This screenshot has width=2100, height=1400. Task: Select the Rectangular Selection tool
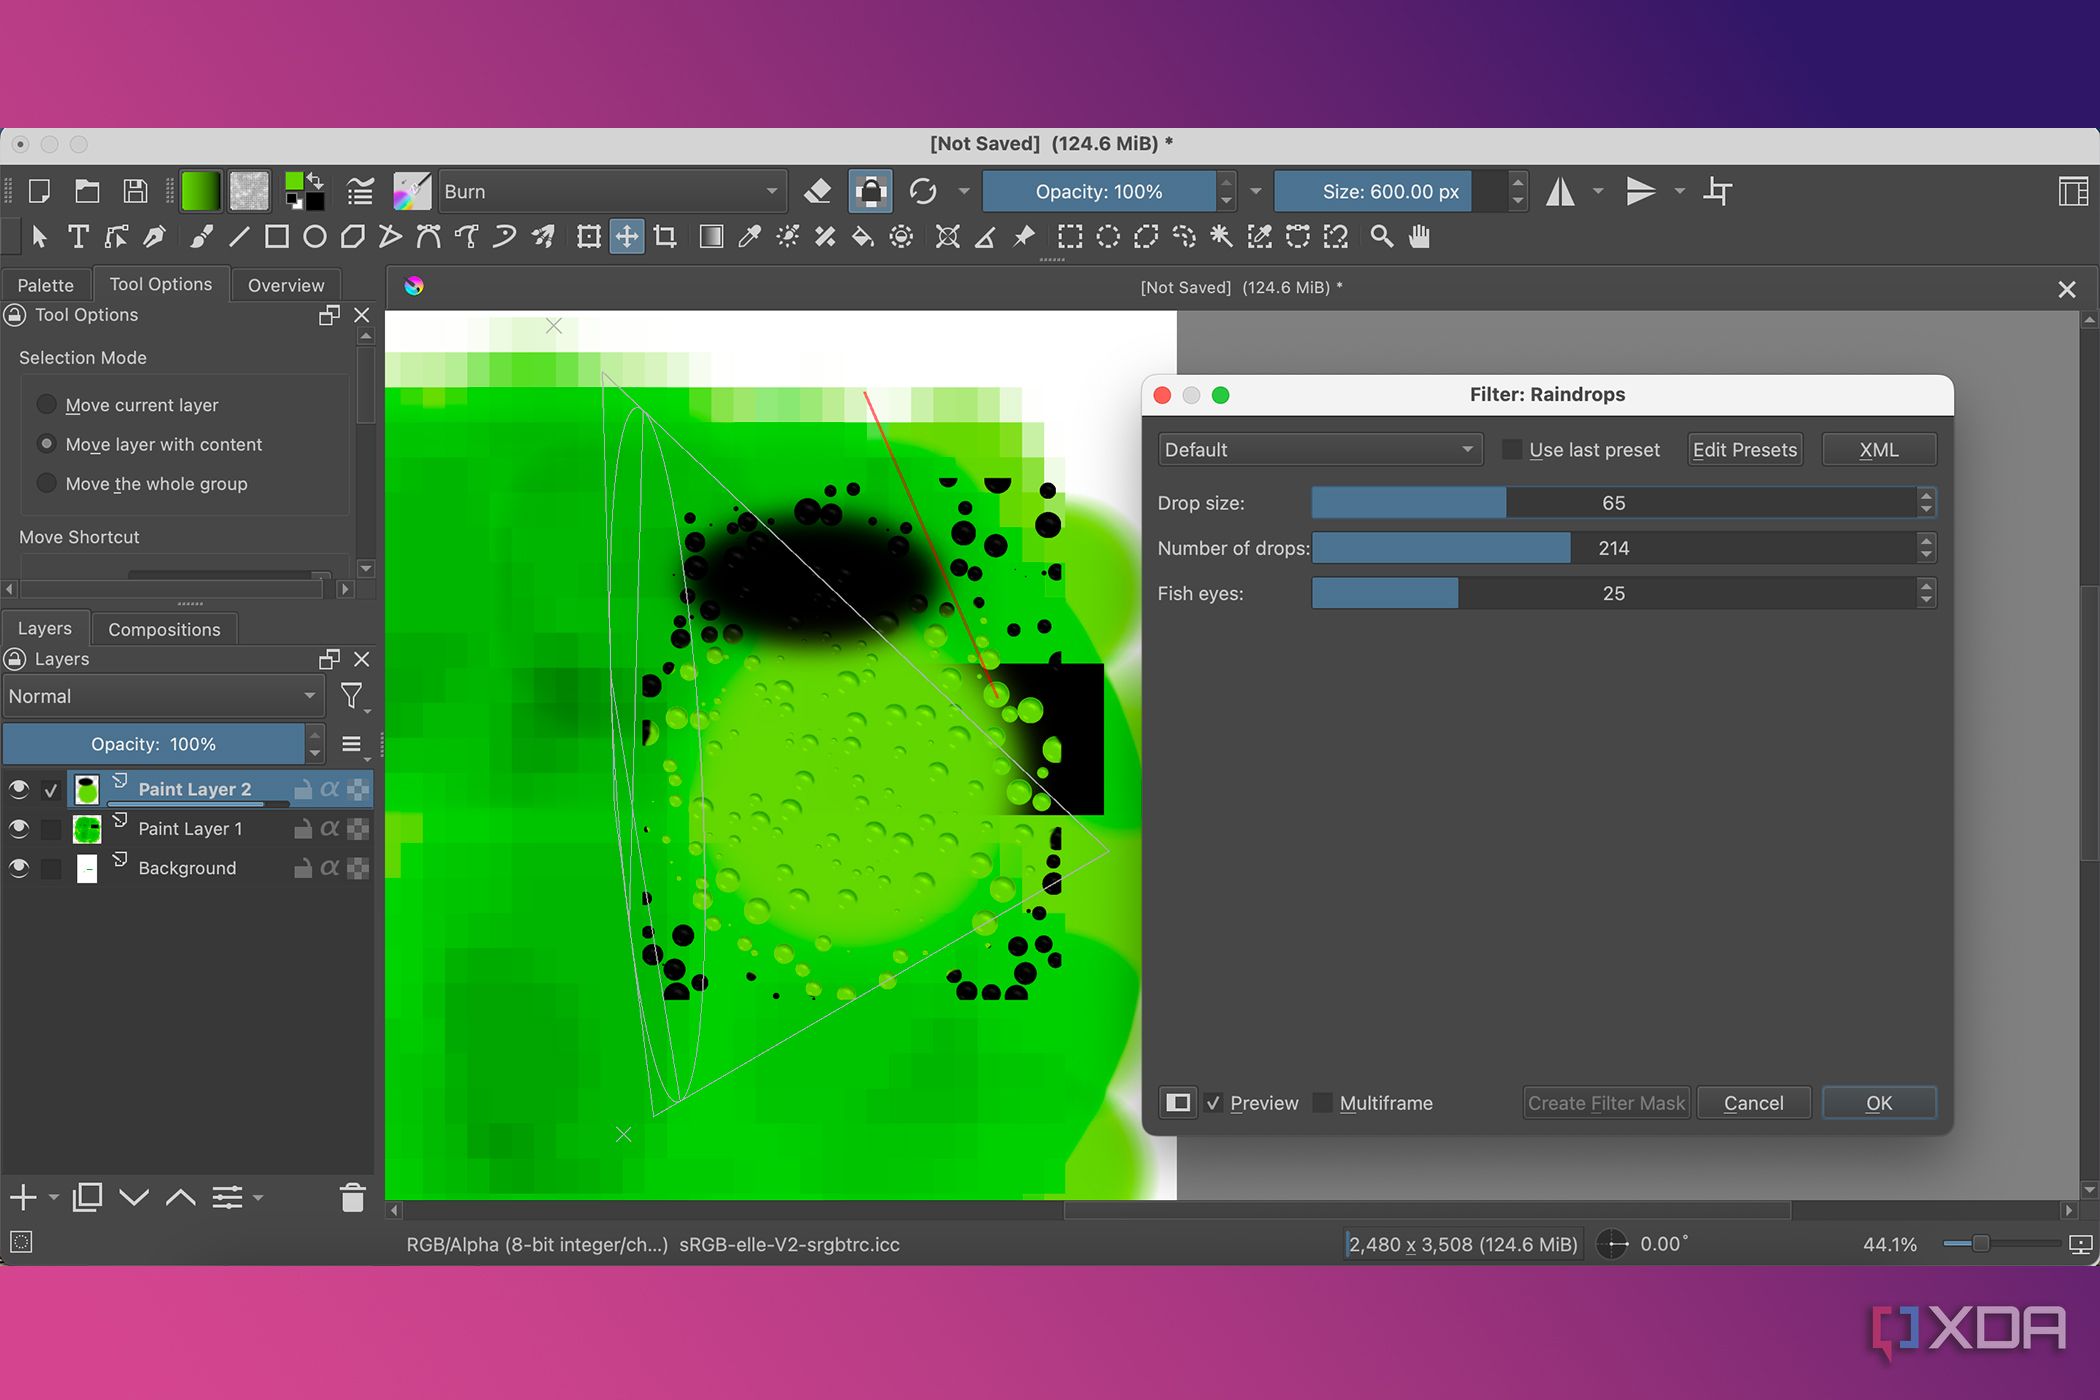[x=1070, y=237]
